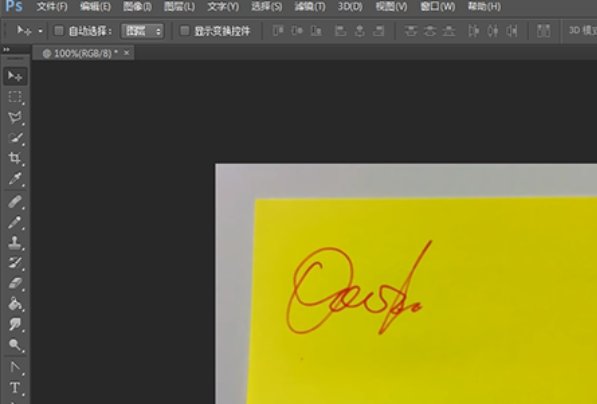Select the History Brush tool
597x404 pixels.
tap(15, 263)
